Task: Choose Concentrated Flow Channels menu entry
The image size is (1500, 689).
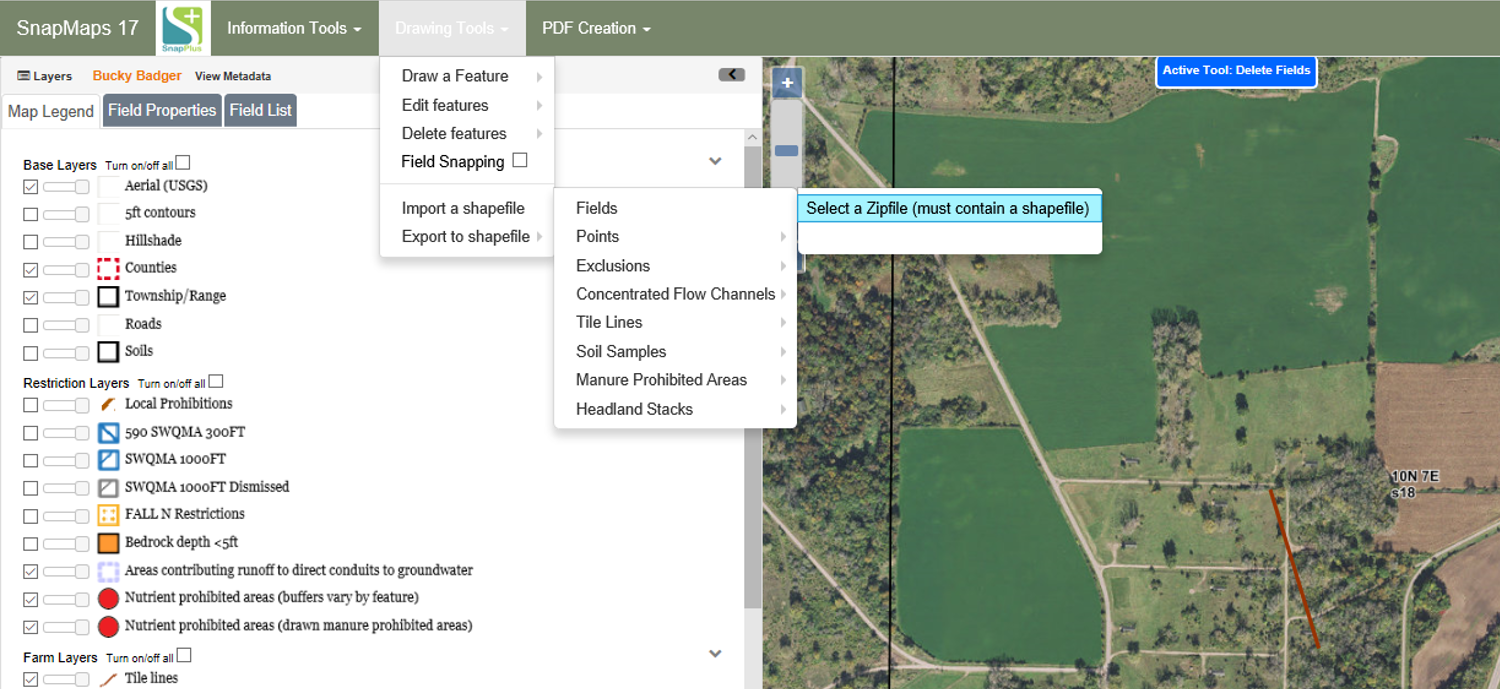Action: pyautogui.click(x=675, y=294)
